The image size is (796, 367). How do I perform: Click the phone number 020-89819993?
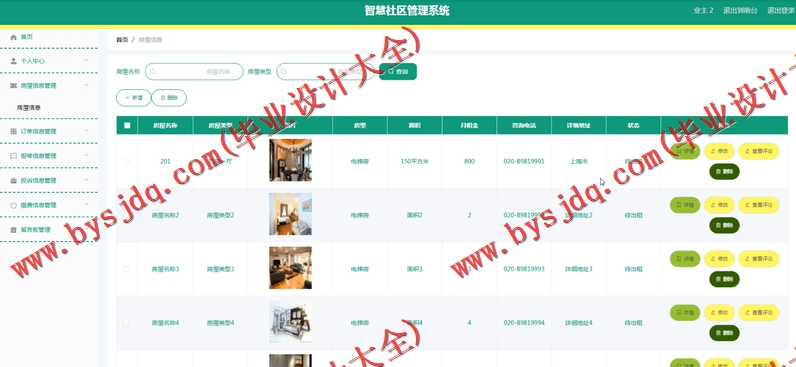524,269
